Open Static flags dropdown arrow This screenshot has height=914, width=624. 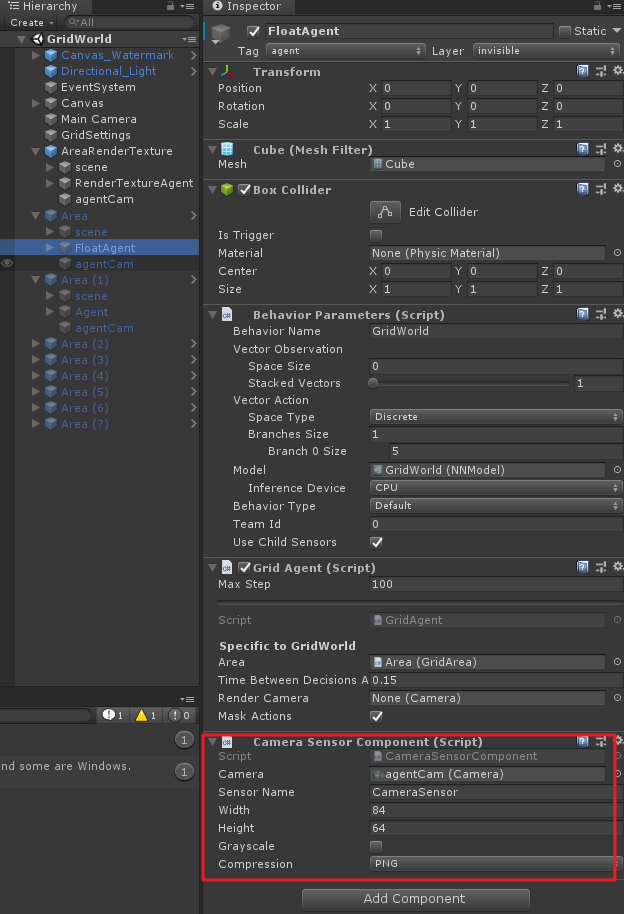pos(617,31)
